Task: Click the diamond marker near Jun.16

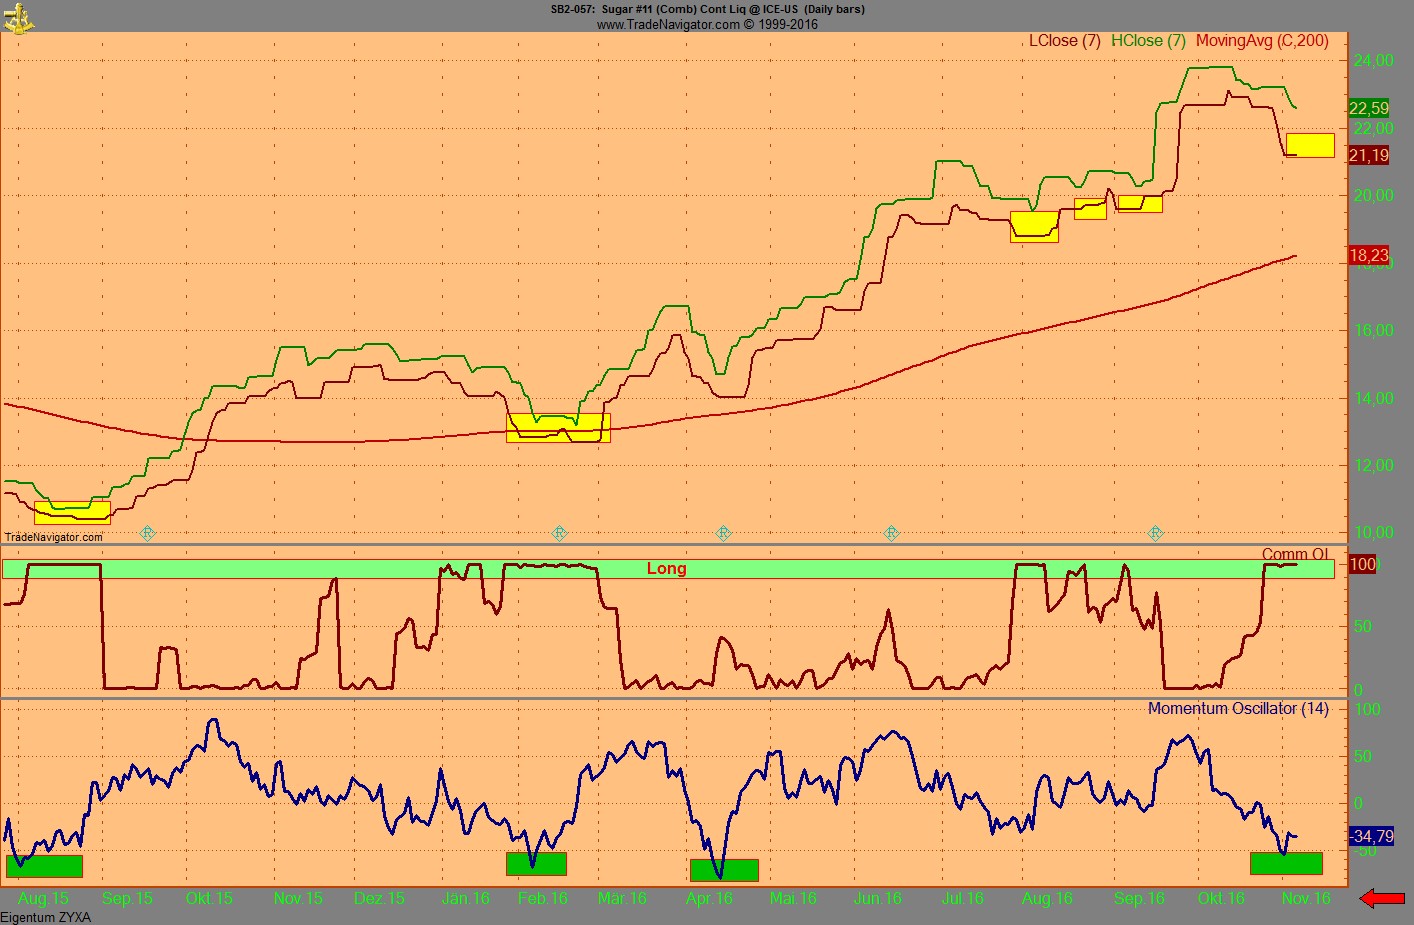Action: (892, 533)
